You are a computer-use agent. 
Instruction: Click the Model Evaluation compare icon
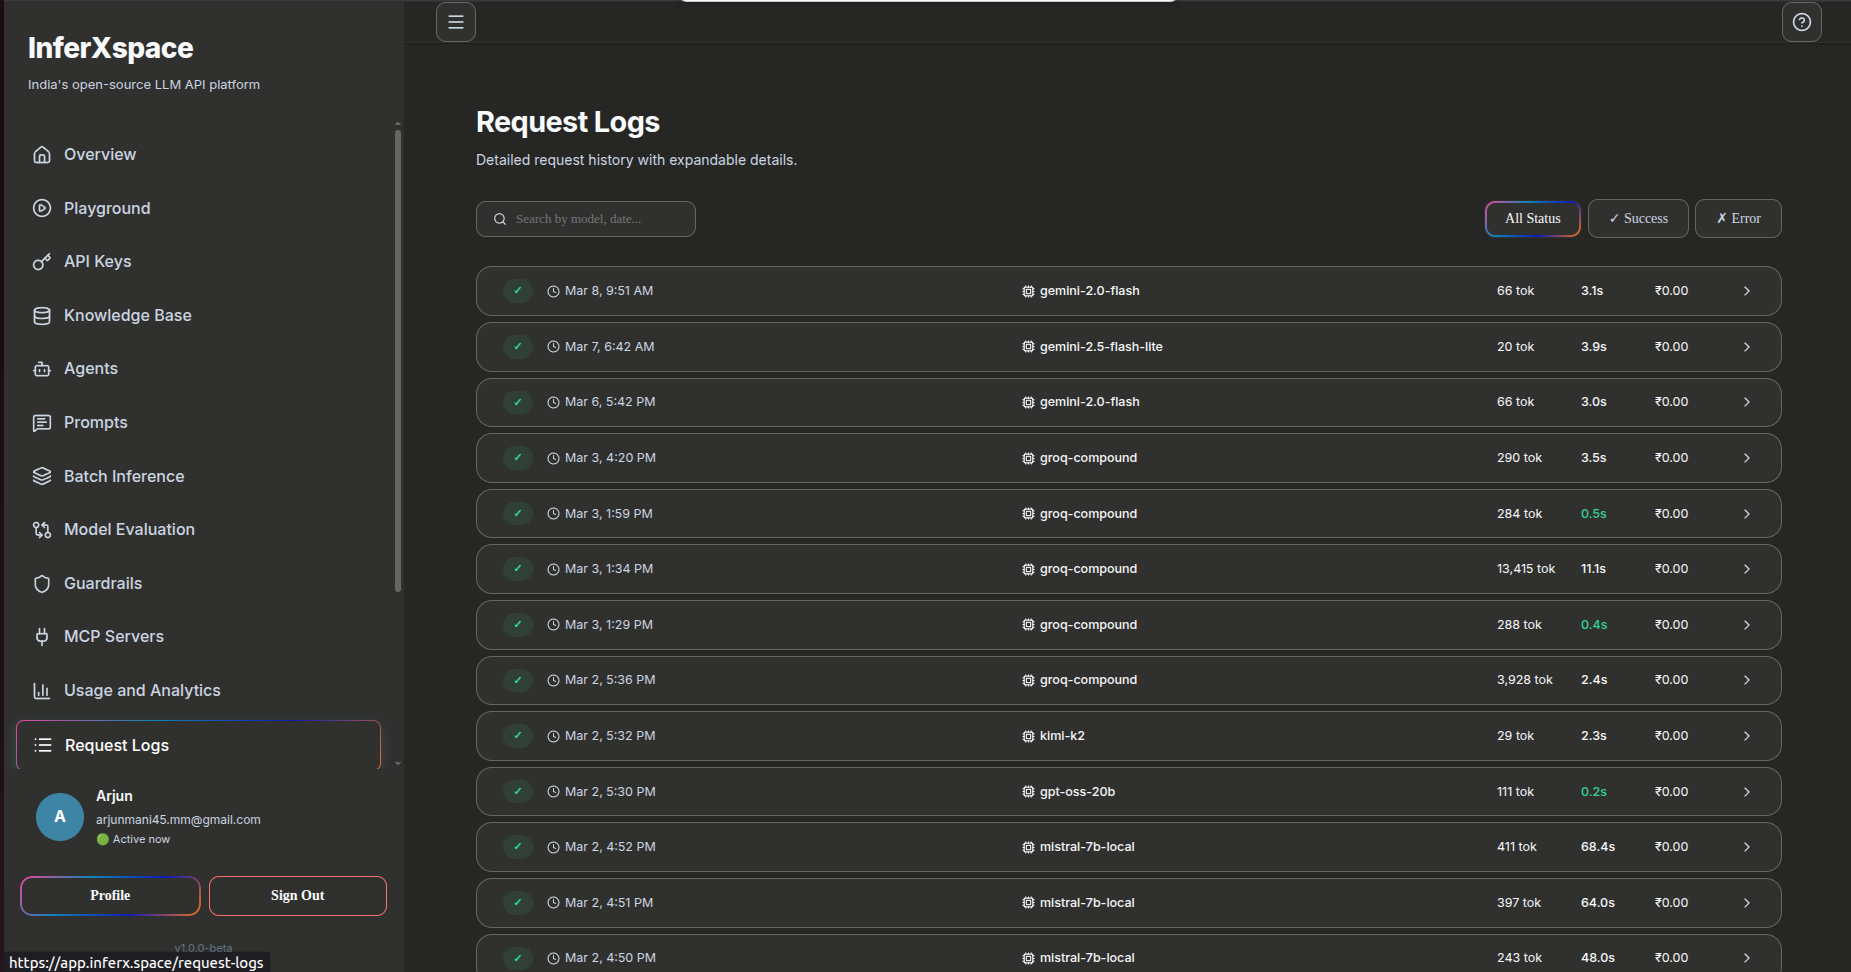(42, 530)
